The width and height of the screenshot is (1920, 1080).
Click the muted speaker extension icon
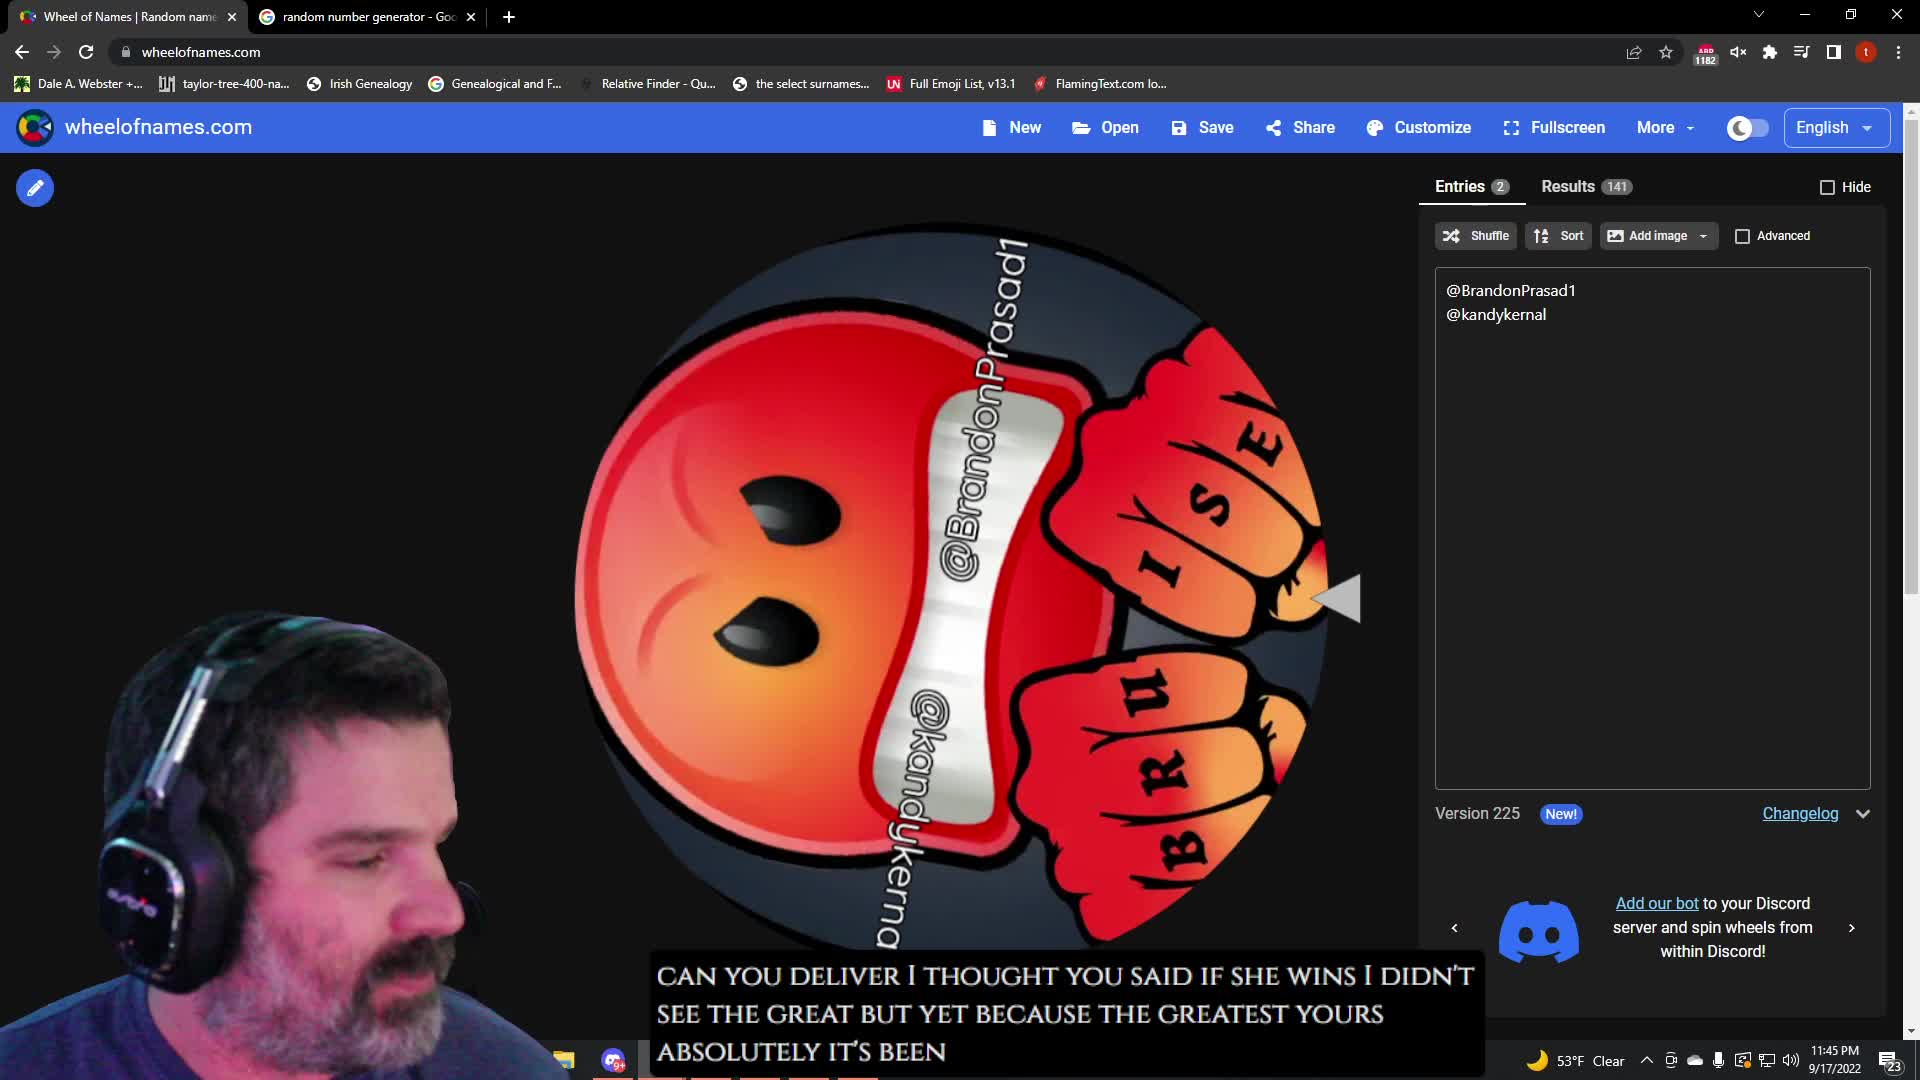point(1738,52)
